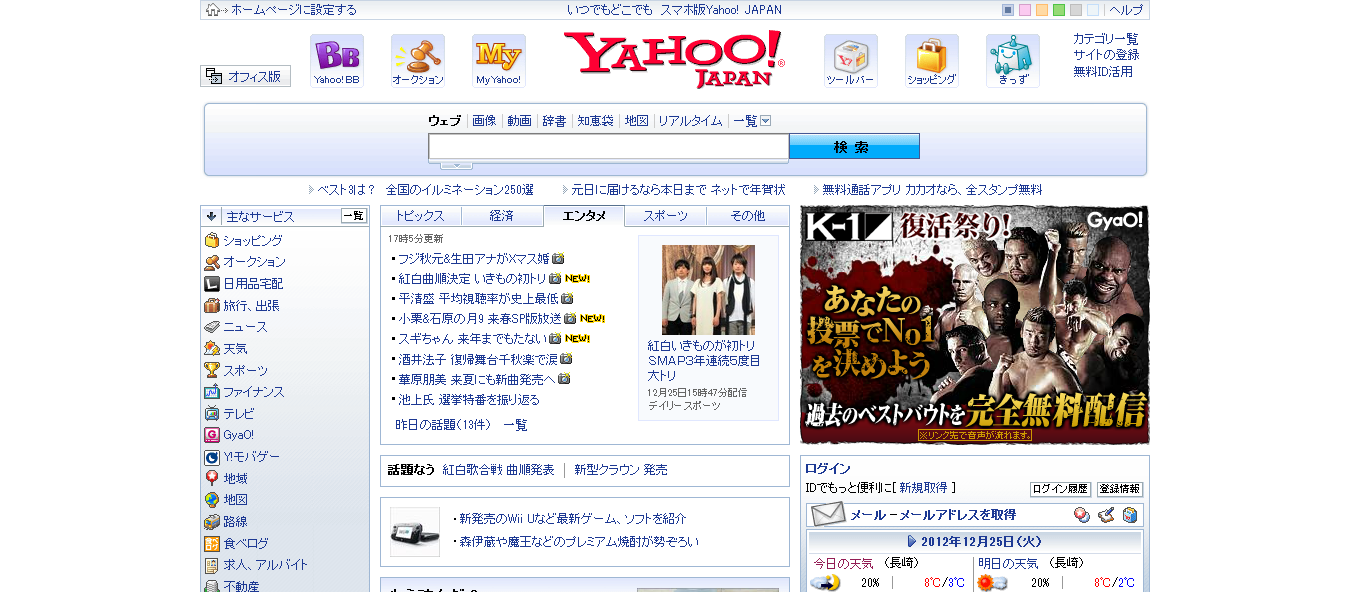This screenshot has height=592, width=1349.
Task: Click tomorrow's weather sun icon
Action: pyautogui.click(x=992, y=582)
